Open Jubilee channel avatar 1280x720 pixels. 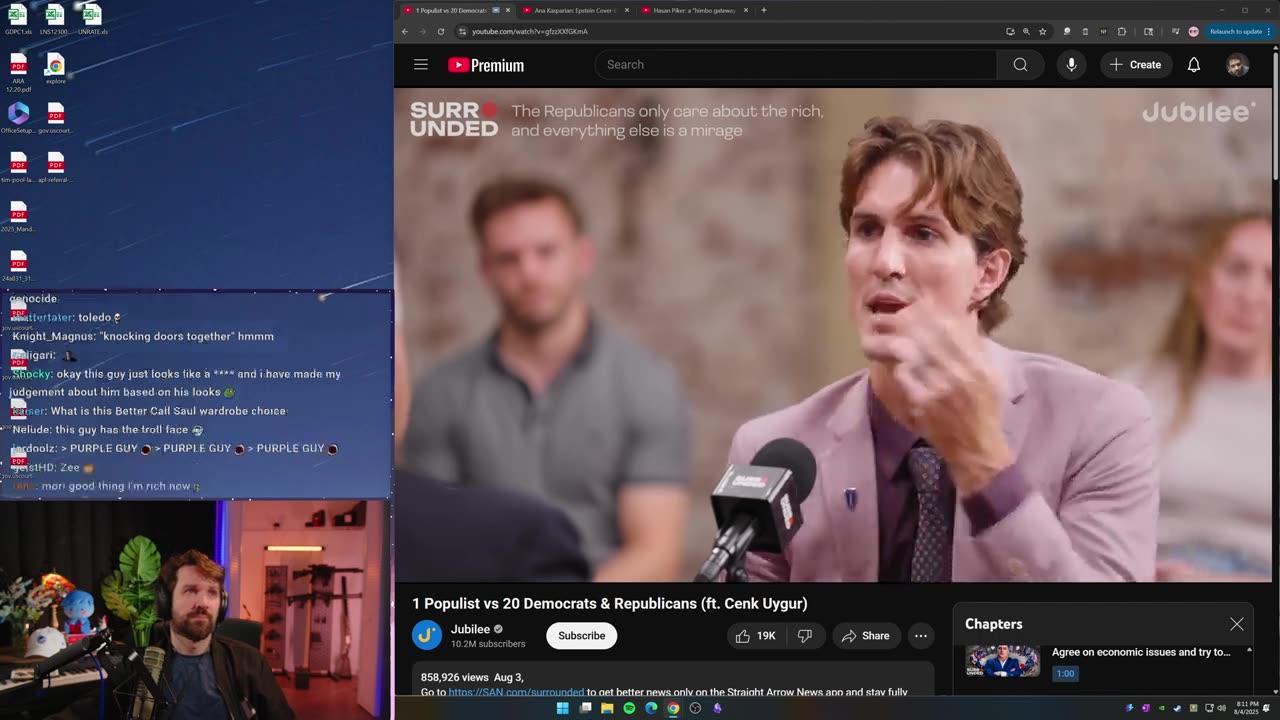(427, 635)
